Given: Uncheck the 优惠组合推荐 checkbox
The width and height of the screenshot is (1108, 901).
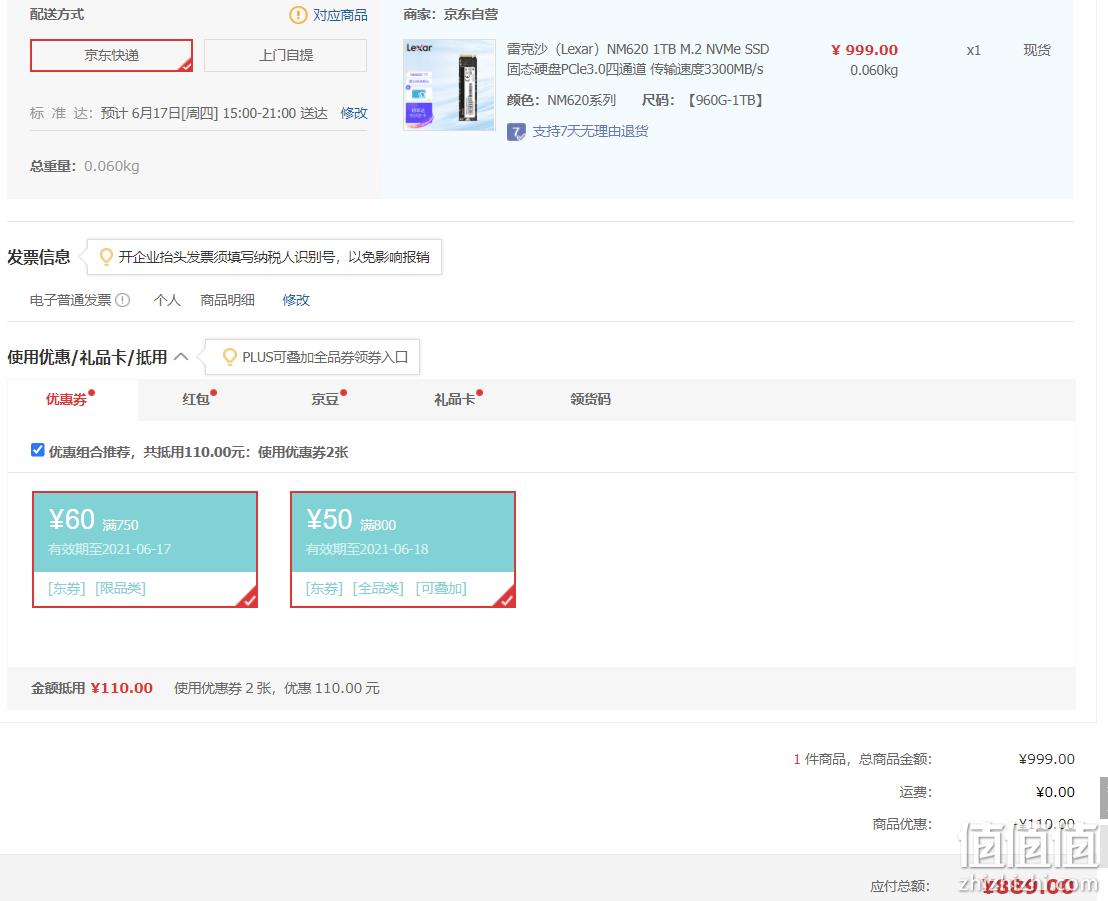Looking at the screenshot, I should (x=37, y=450).
